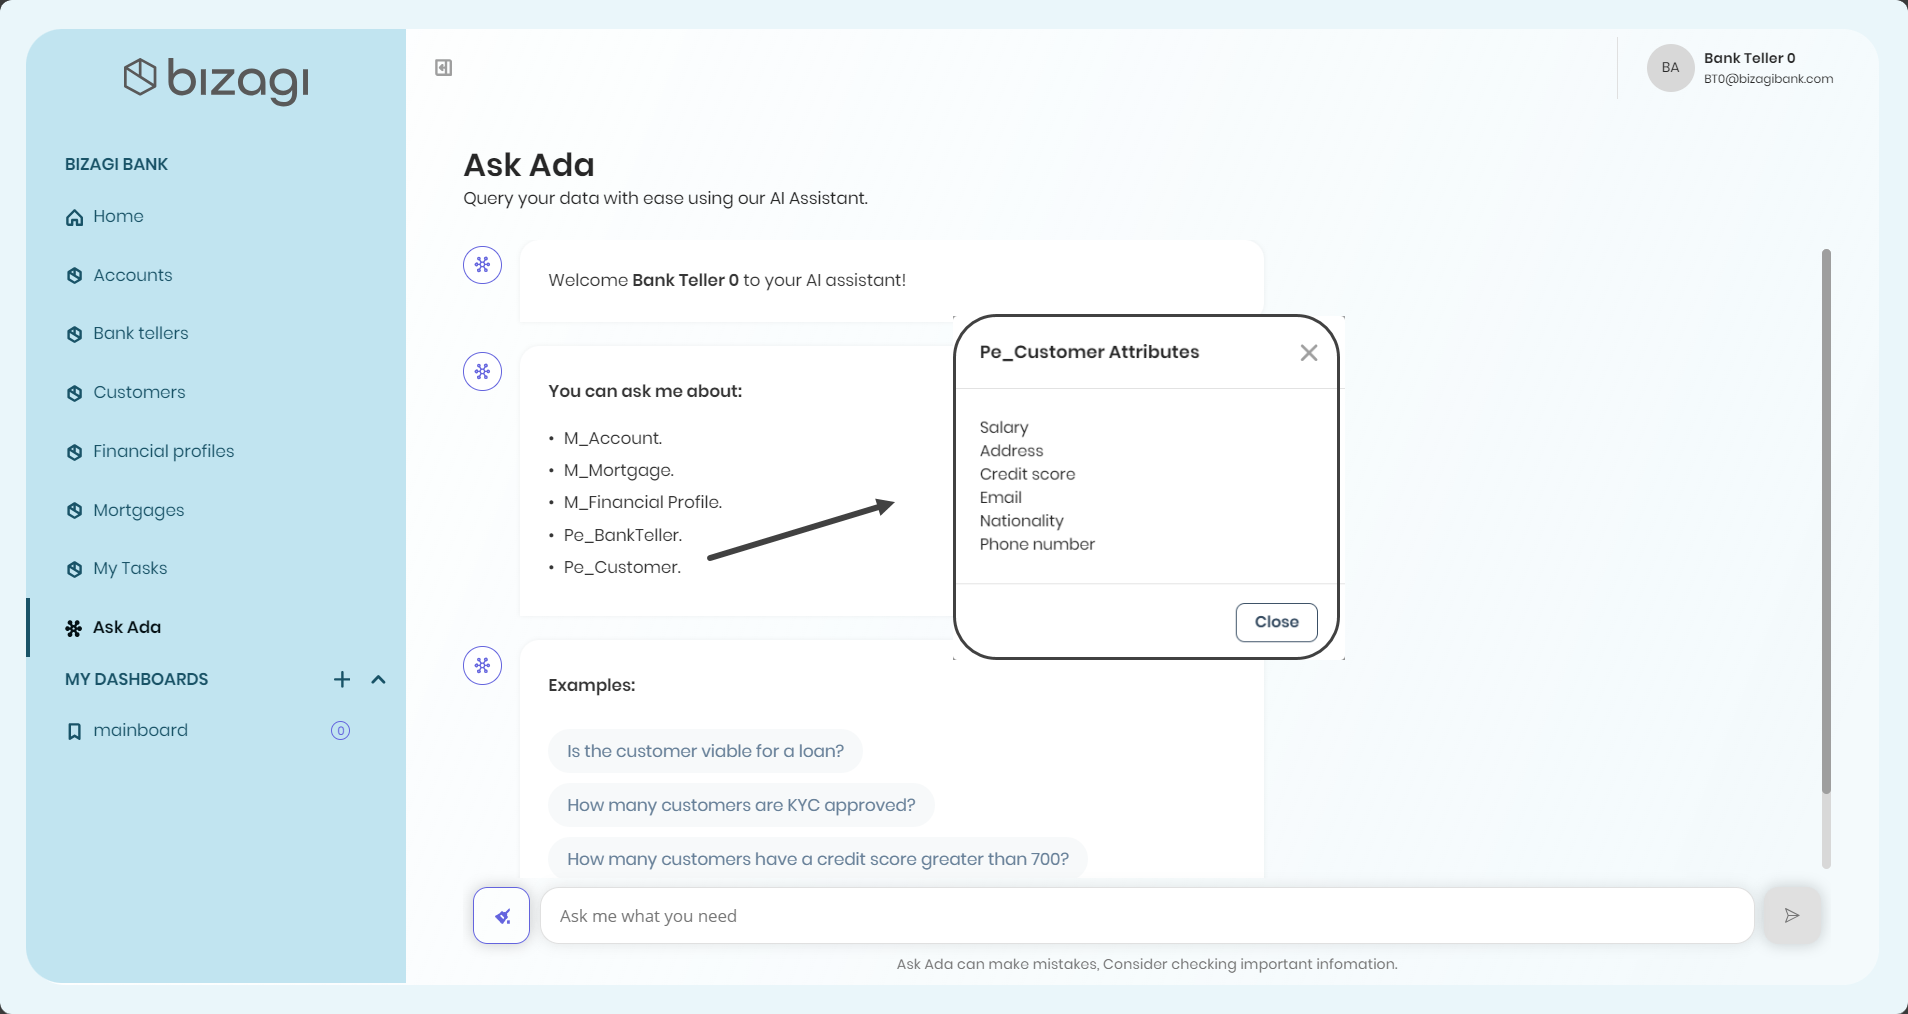The image size is (1908, 1014).
Task: Open the BA user avatar
Action: click(1670, 68)
